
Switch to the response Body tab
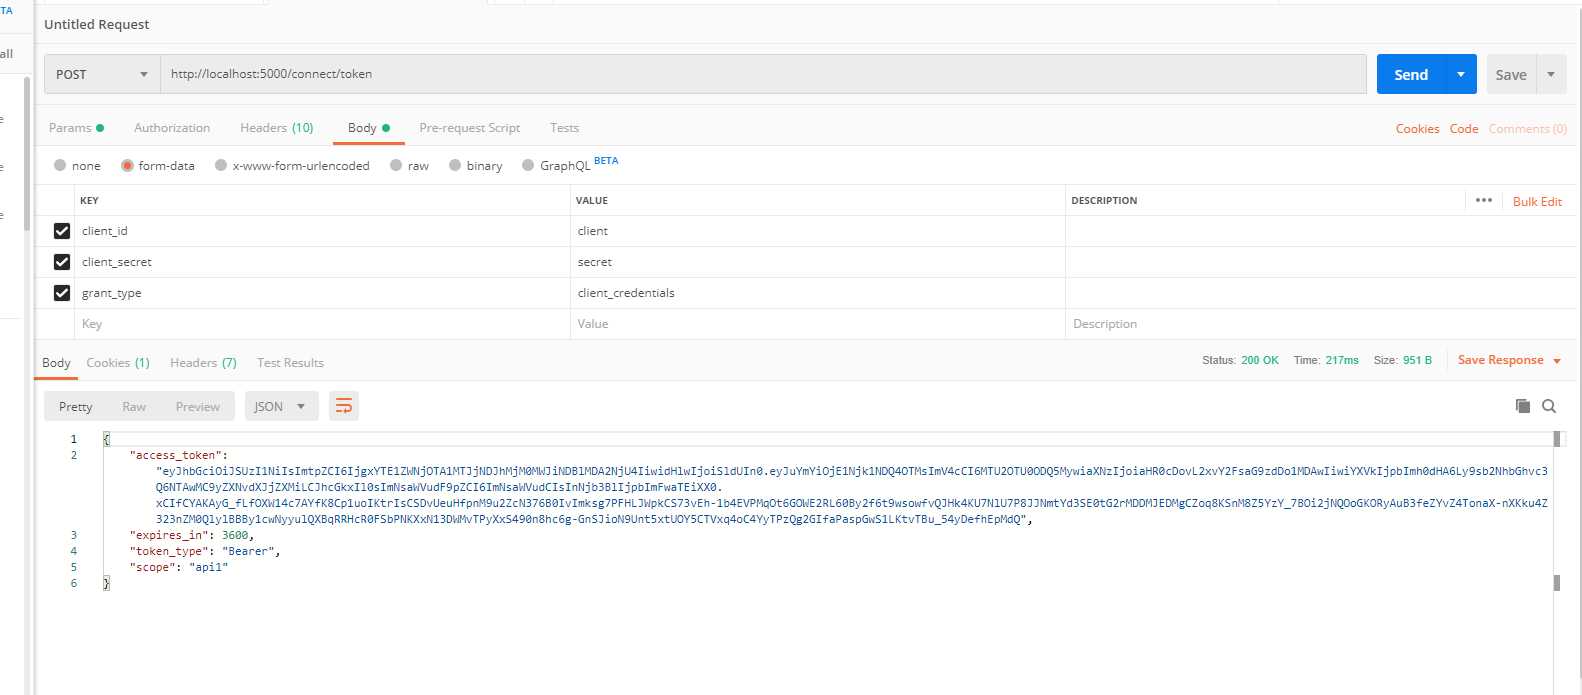coord(56,362)
